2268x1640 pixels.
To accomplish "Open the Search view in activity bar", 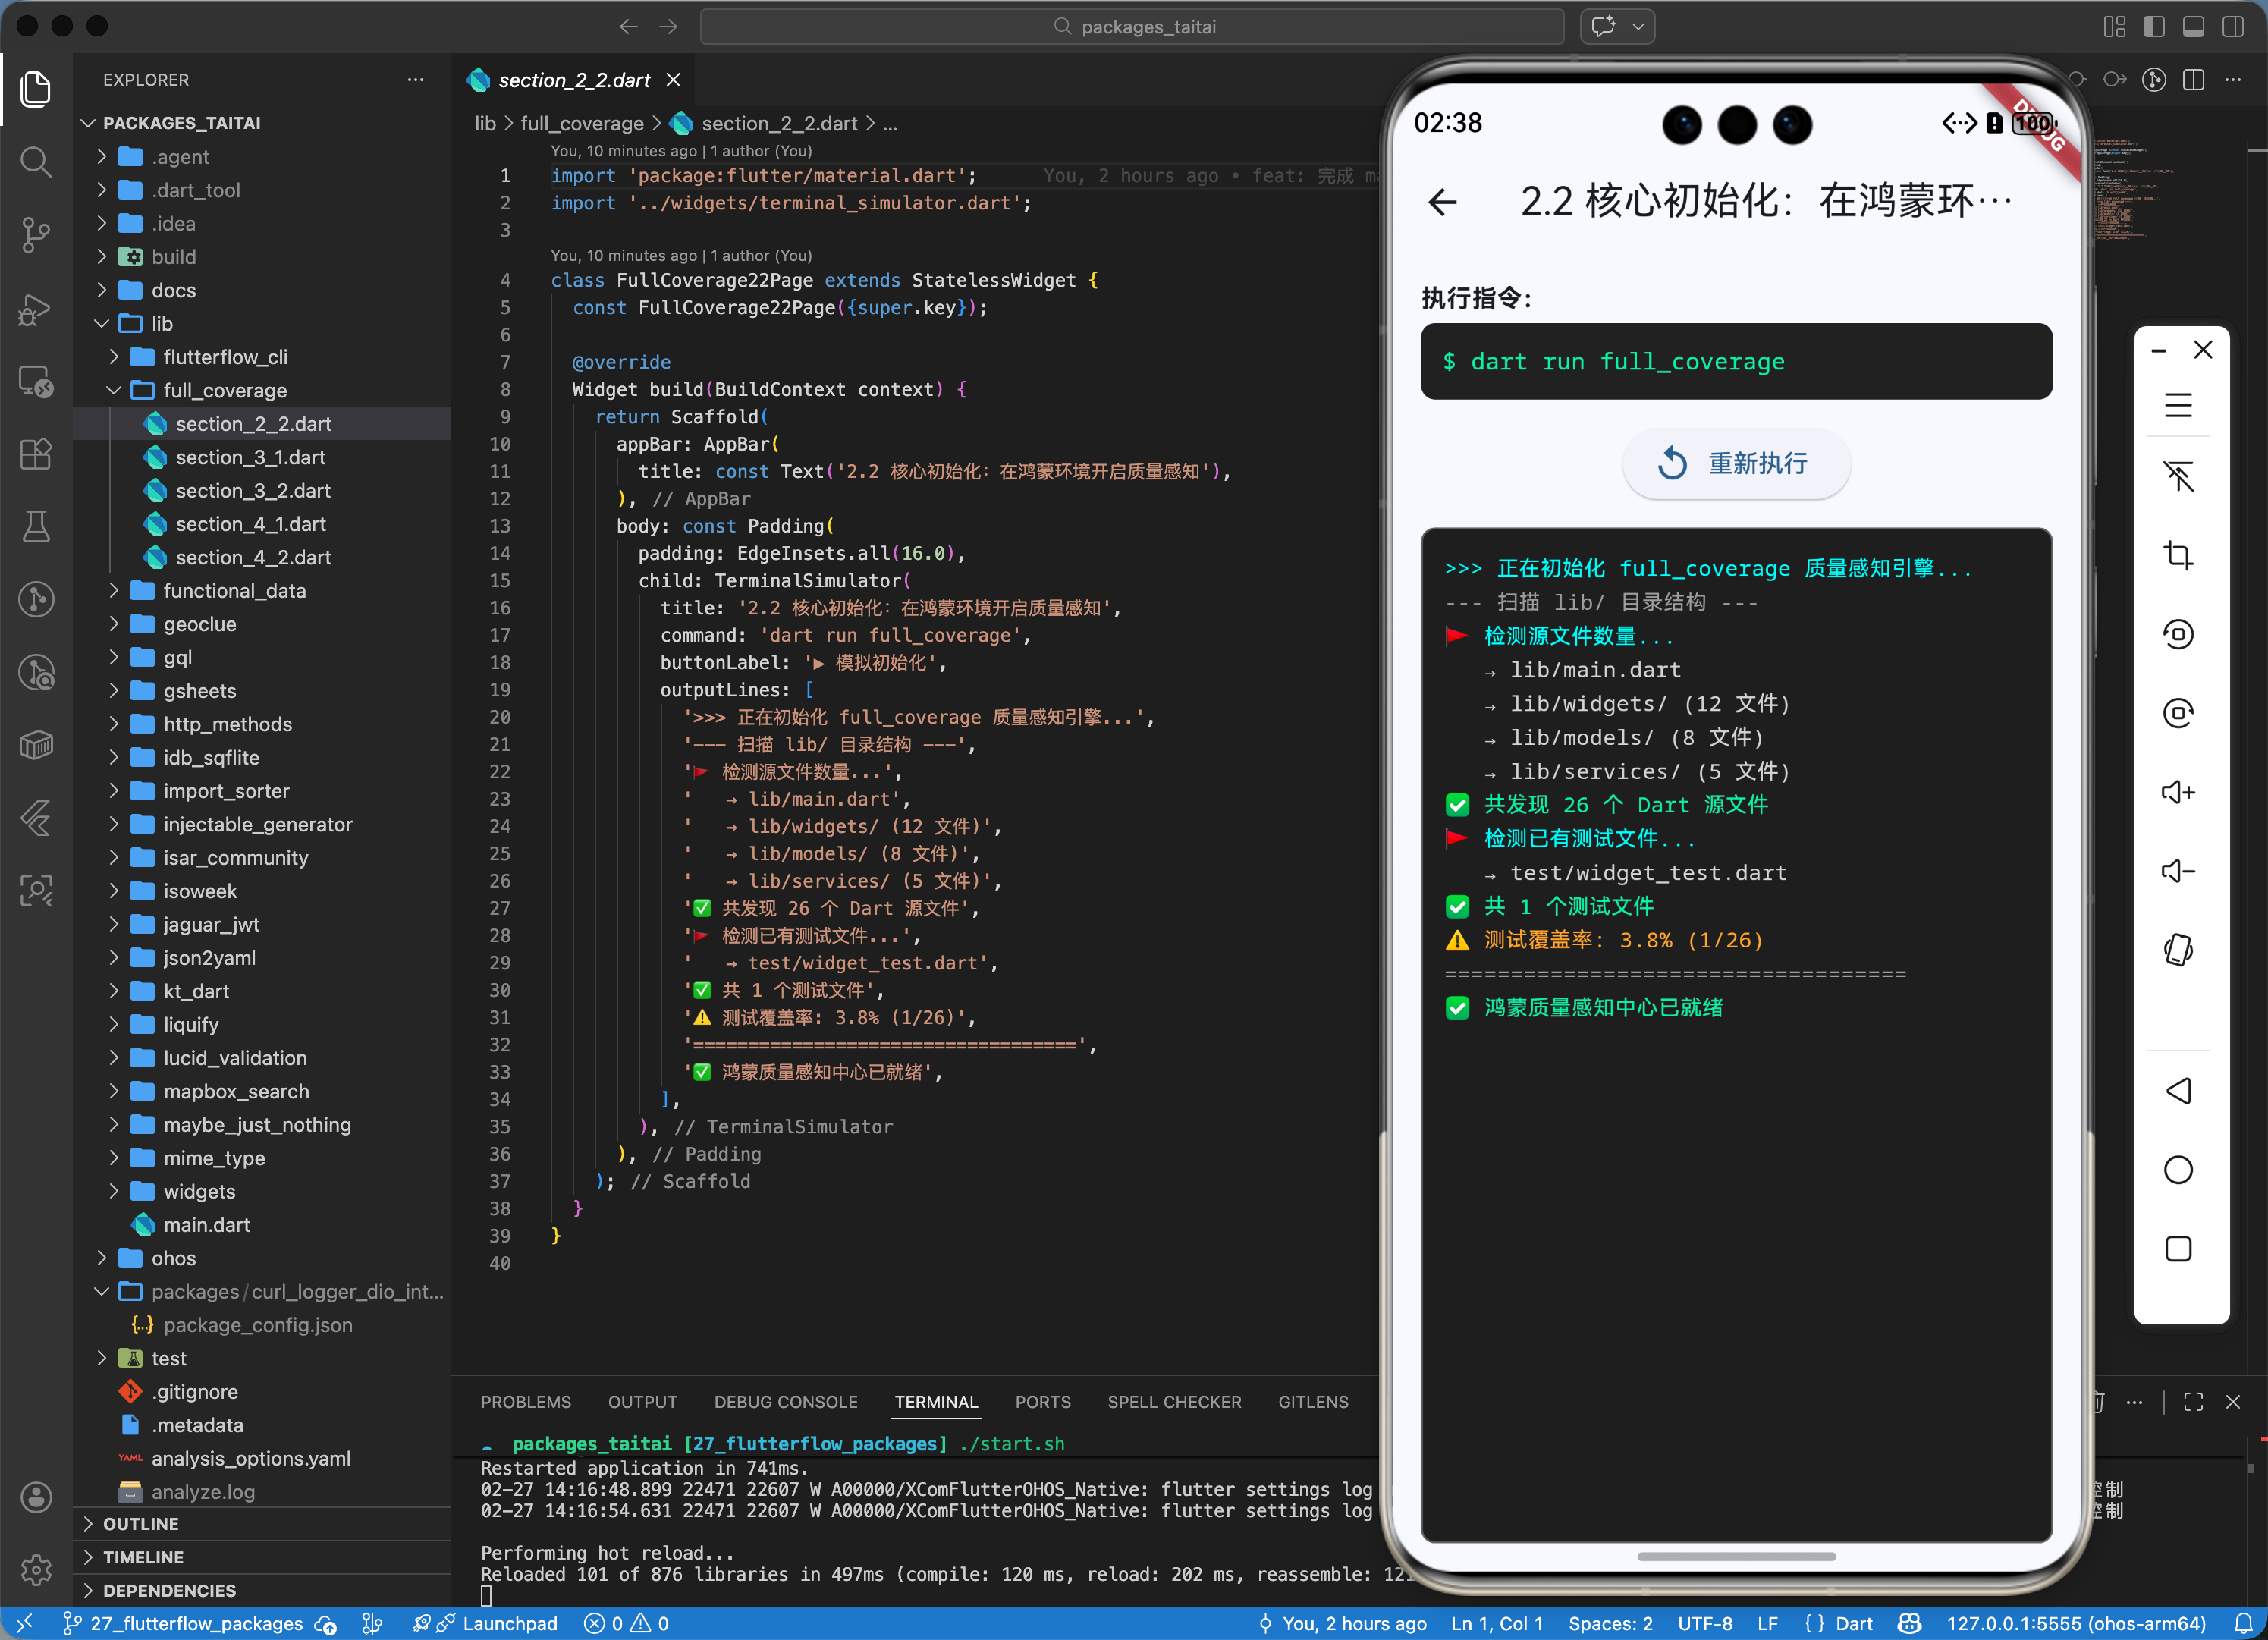I will (x=36, y=161).
